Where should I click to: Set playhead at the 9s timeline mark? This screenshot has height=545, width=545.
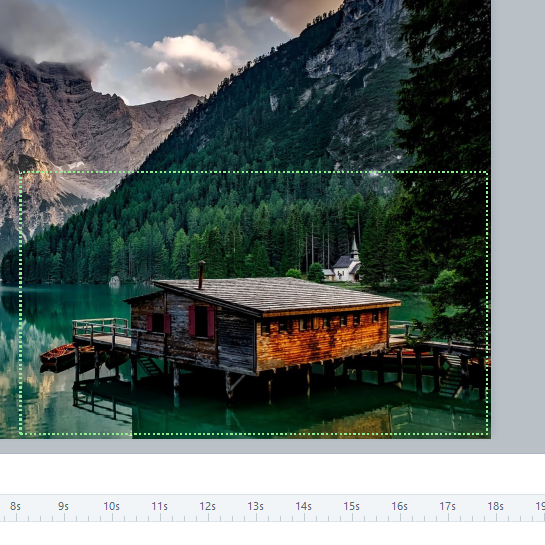[63, 506]
